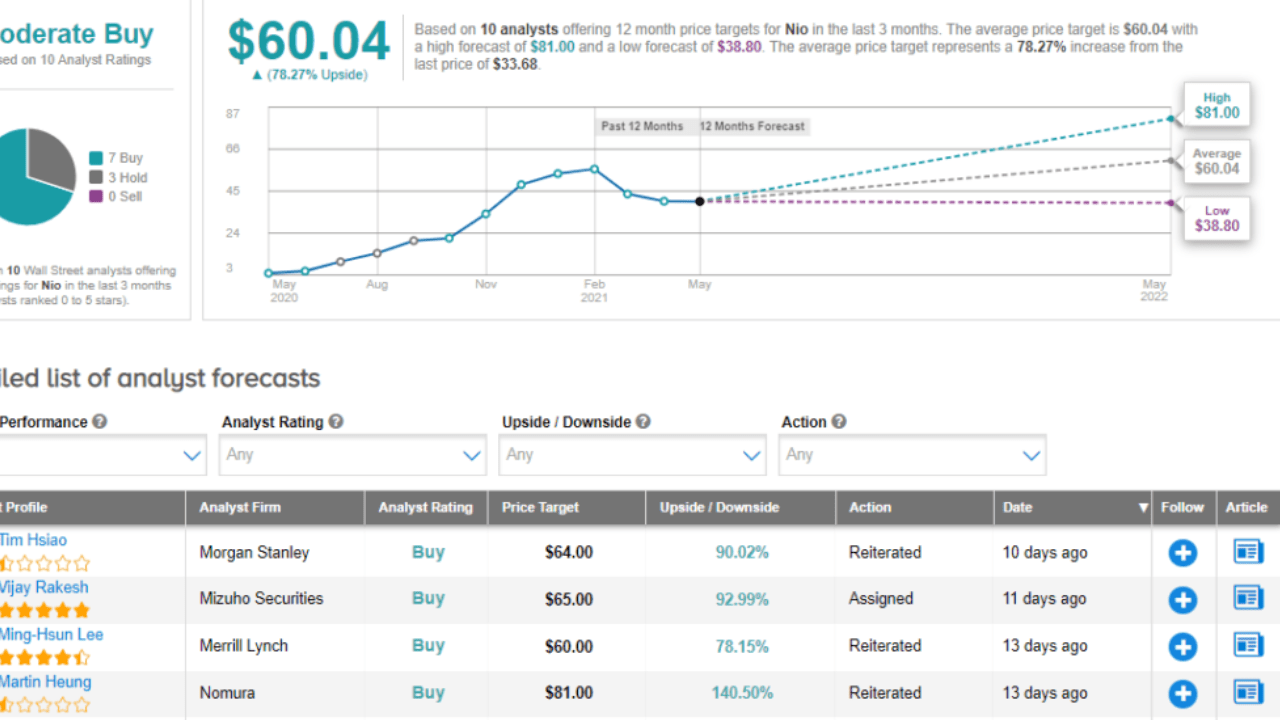This screenshot has height=720, width=1280.
Task: Click the analyst ratings pie chart
Action: point(30,176)
